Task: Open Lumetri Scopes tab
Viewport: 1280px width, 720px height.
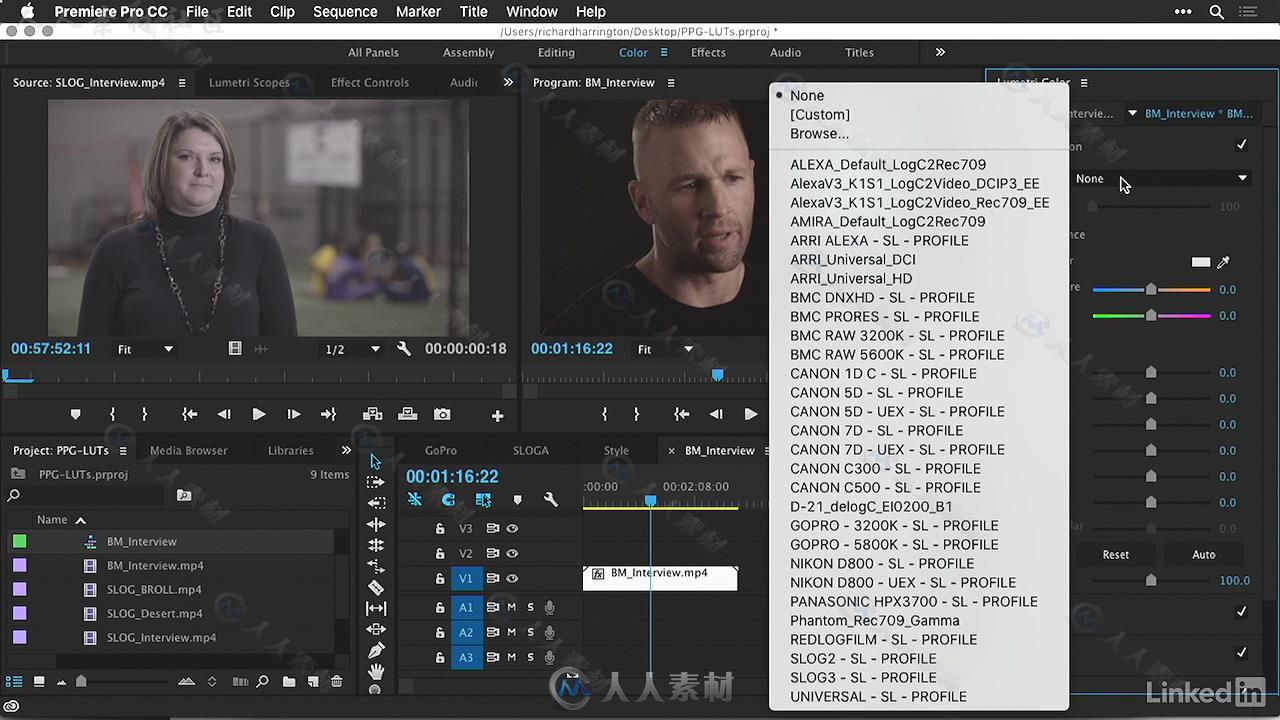Action: pyautogui.click(x=249, y=82)
